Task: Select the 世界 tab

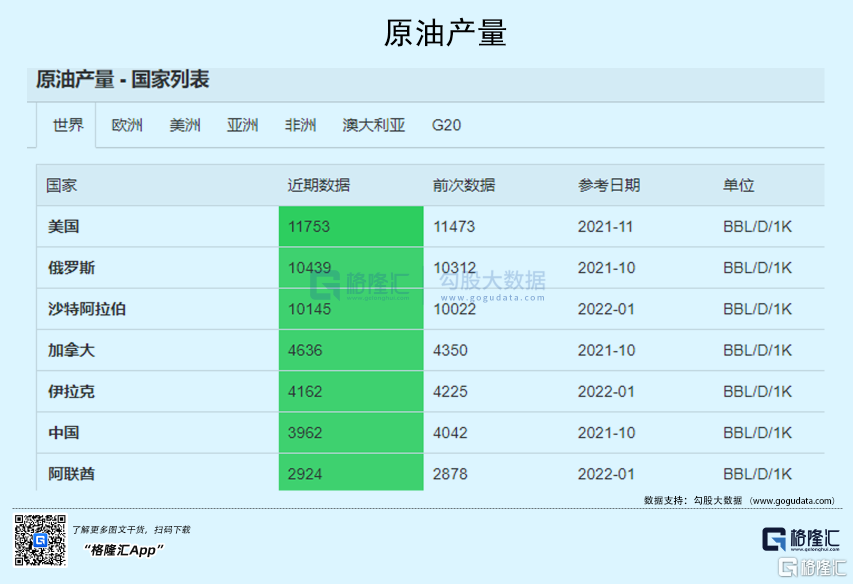Action: tap(68, 126)
